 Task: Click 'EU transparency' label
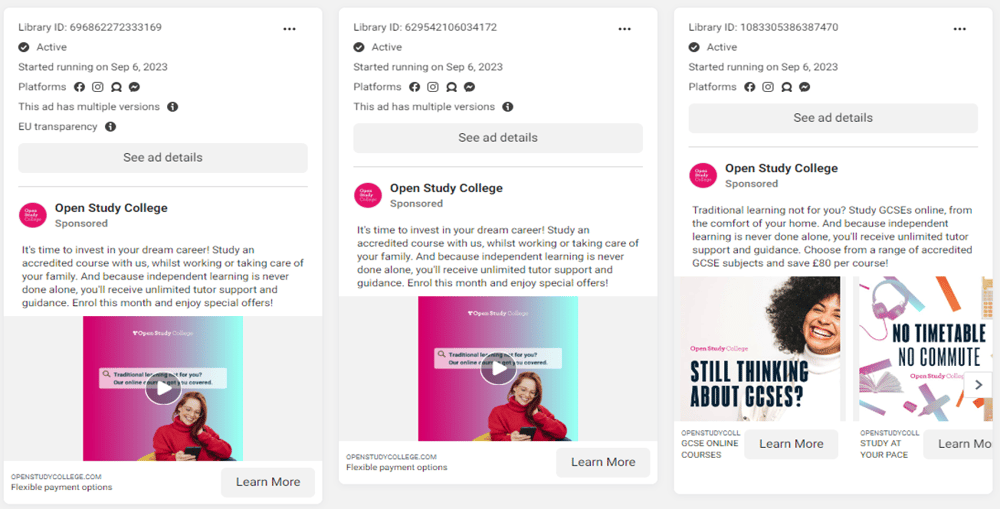pyautogui.click(x=58, y=126)
